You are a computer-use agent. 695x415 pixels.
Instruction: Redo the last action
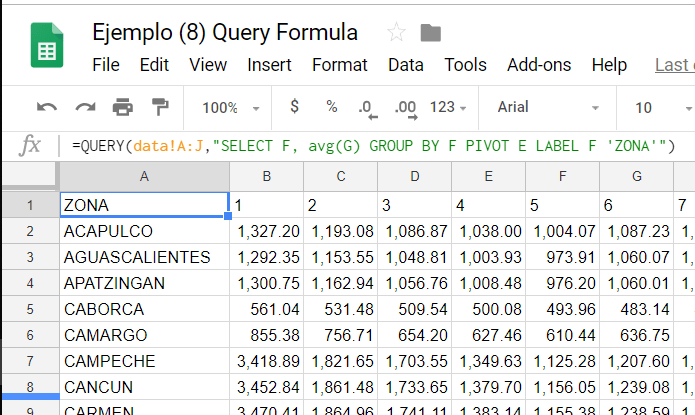(x=85, y=107)
